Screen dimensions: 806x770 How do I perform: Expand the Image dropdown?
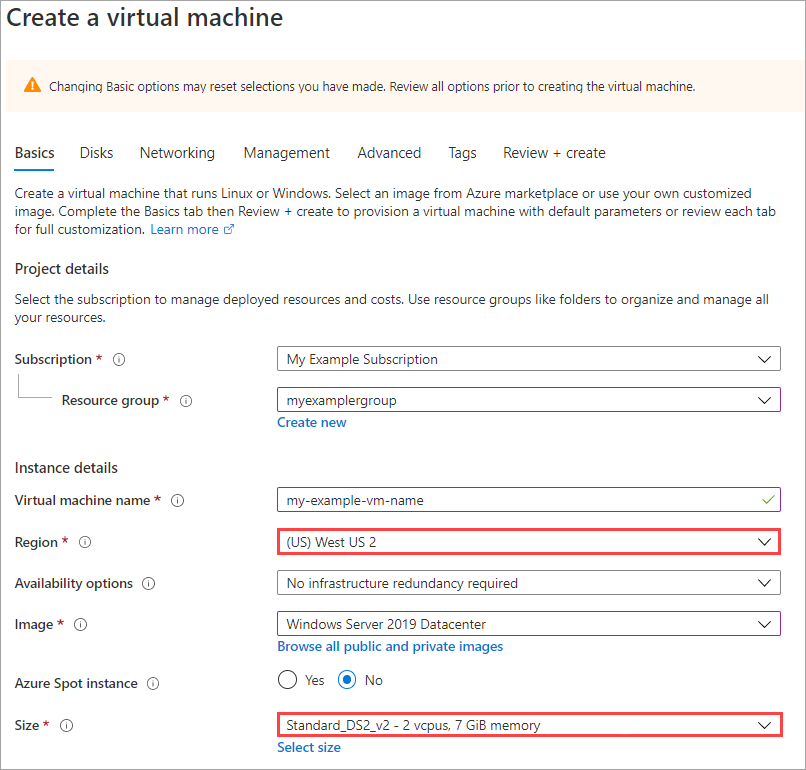[528, 624]
